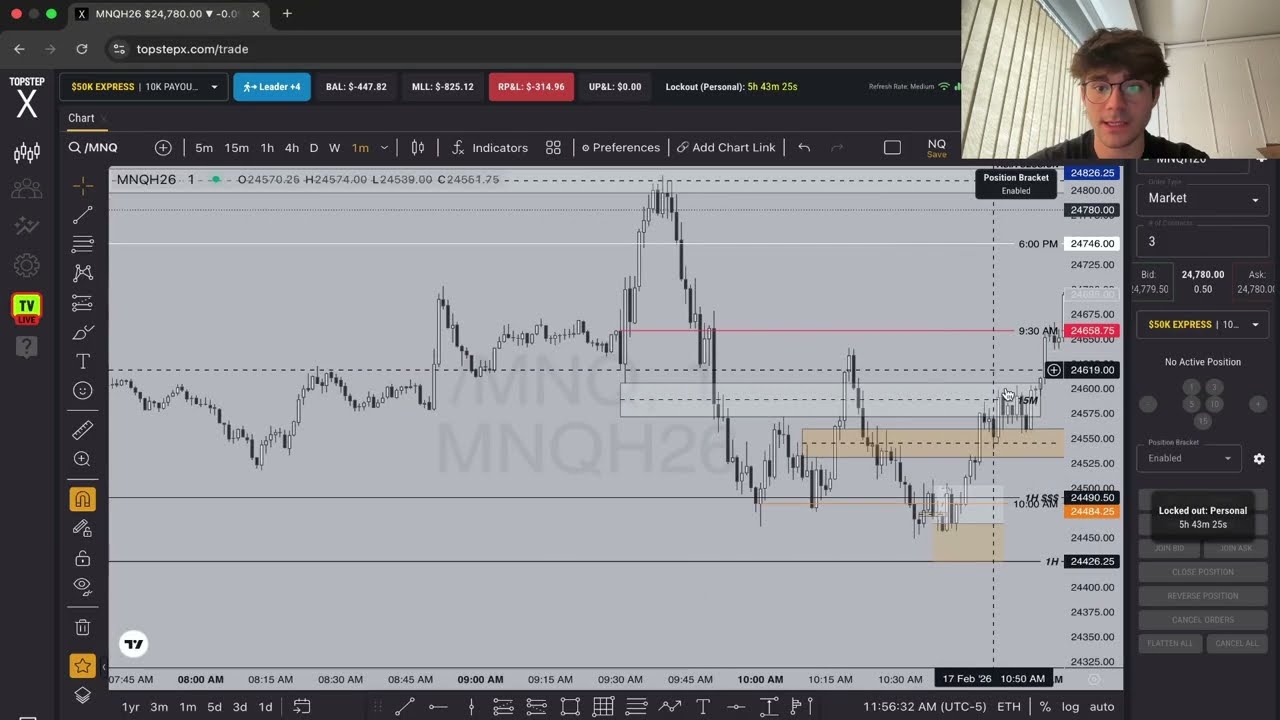1280x720 pixels.
Task: Select the brush drawing tool
Action: tap(83, 332)
